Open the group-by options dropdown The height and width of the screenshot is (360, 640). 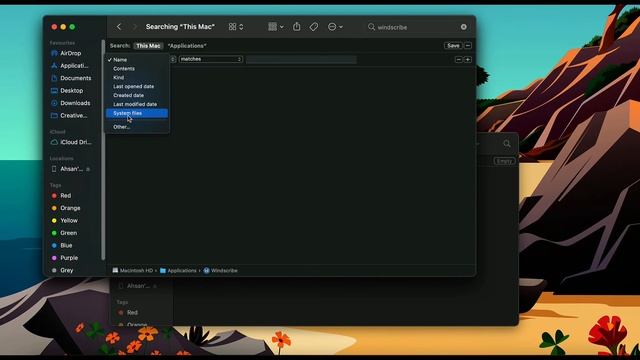coord(276,27)
